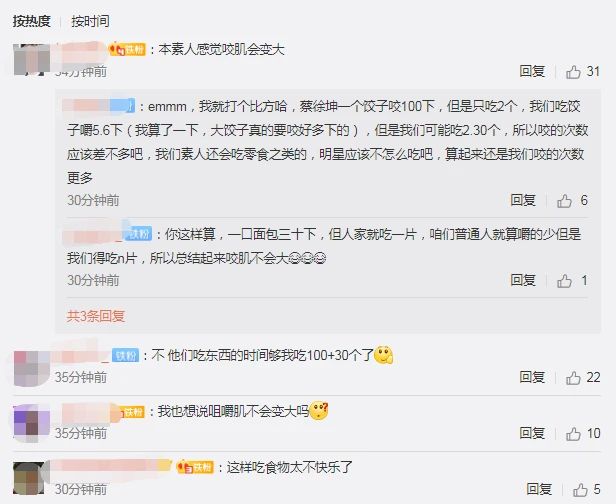Image resolution: width=616 pixels, height=504 pixels.
Task: Click thumbs-up on the emmm reply
Action: pyautogui.click(x=564, y=201)
